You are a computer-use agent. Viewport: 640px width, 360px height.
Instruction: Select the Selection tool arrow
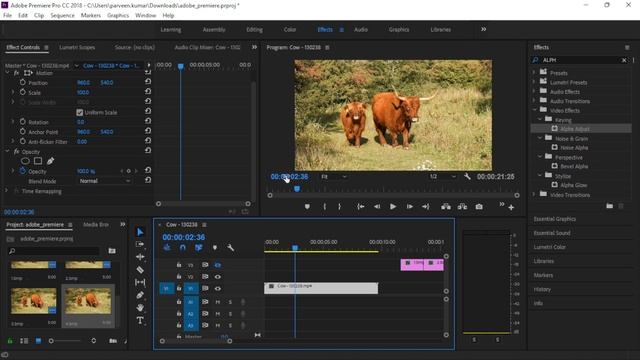point(140,232)
